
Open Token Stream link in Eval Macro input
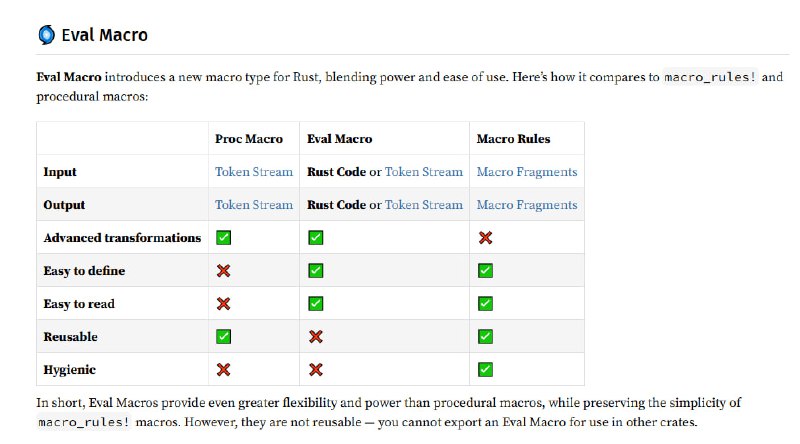pyautogui.click(x=424, y=172)
